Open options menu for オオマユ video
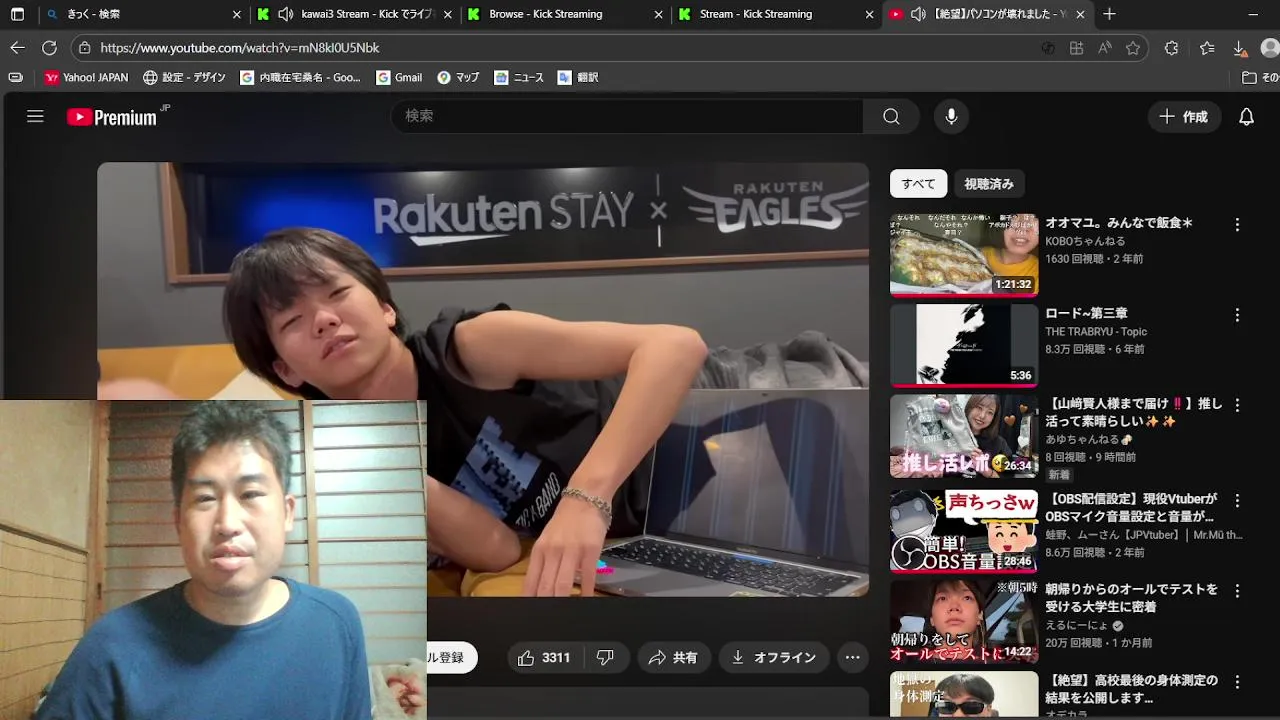The width and height of the screenshot is (1280, 720). (1237, 225)
